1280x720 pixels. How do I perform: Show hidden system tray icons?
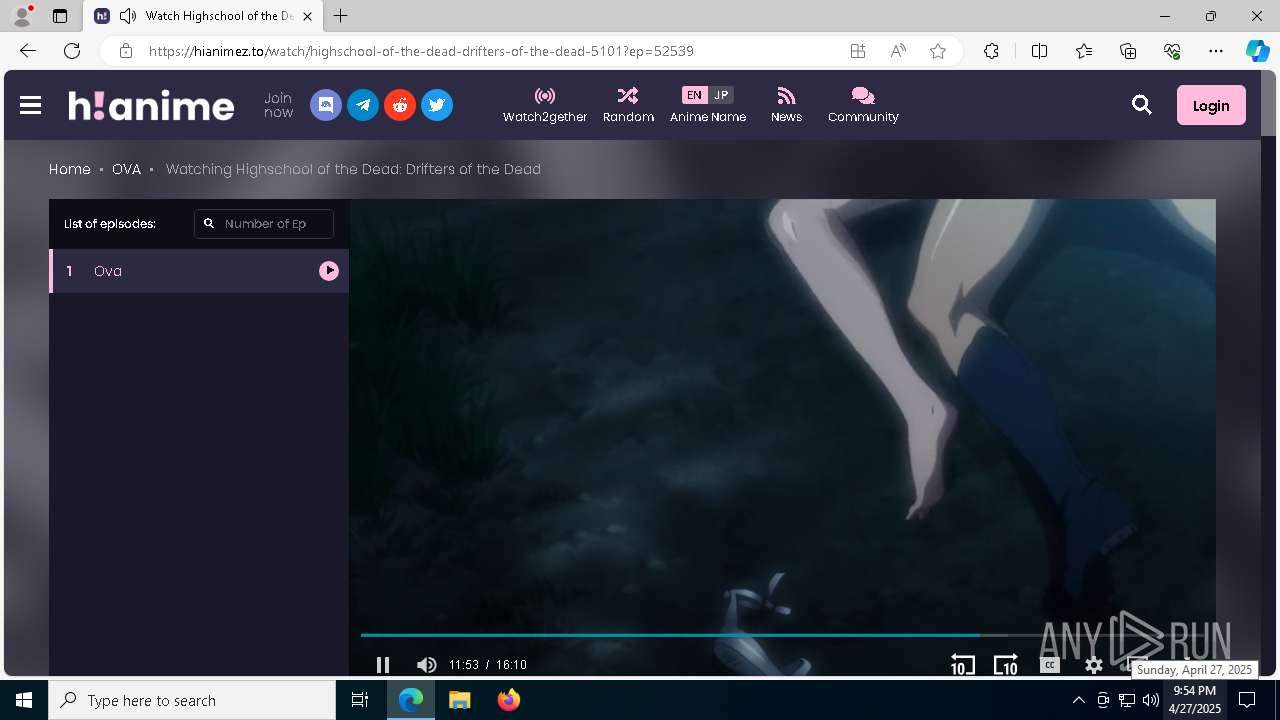(1078, 700)
